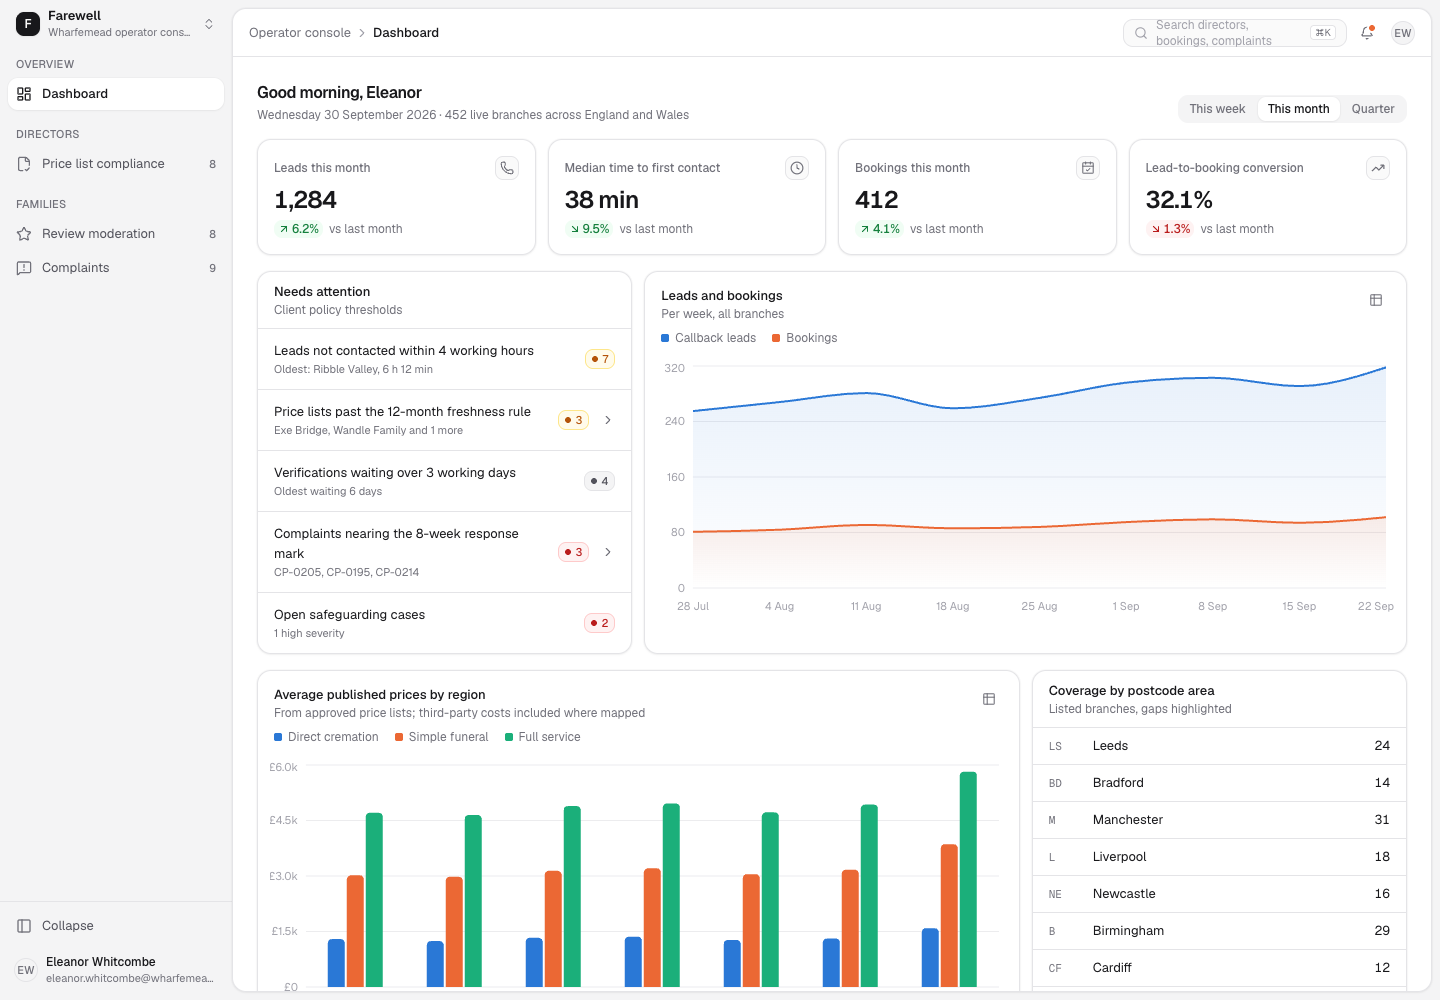Viewport: 1440px width, 1000px height.
Task: Click the Review moderation star icon
Action: coord(24,234)
